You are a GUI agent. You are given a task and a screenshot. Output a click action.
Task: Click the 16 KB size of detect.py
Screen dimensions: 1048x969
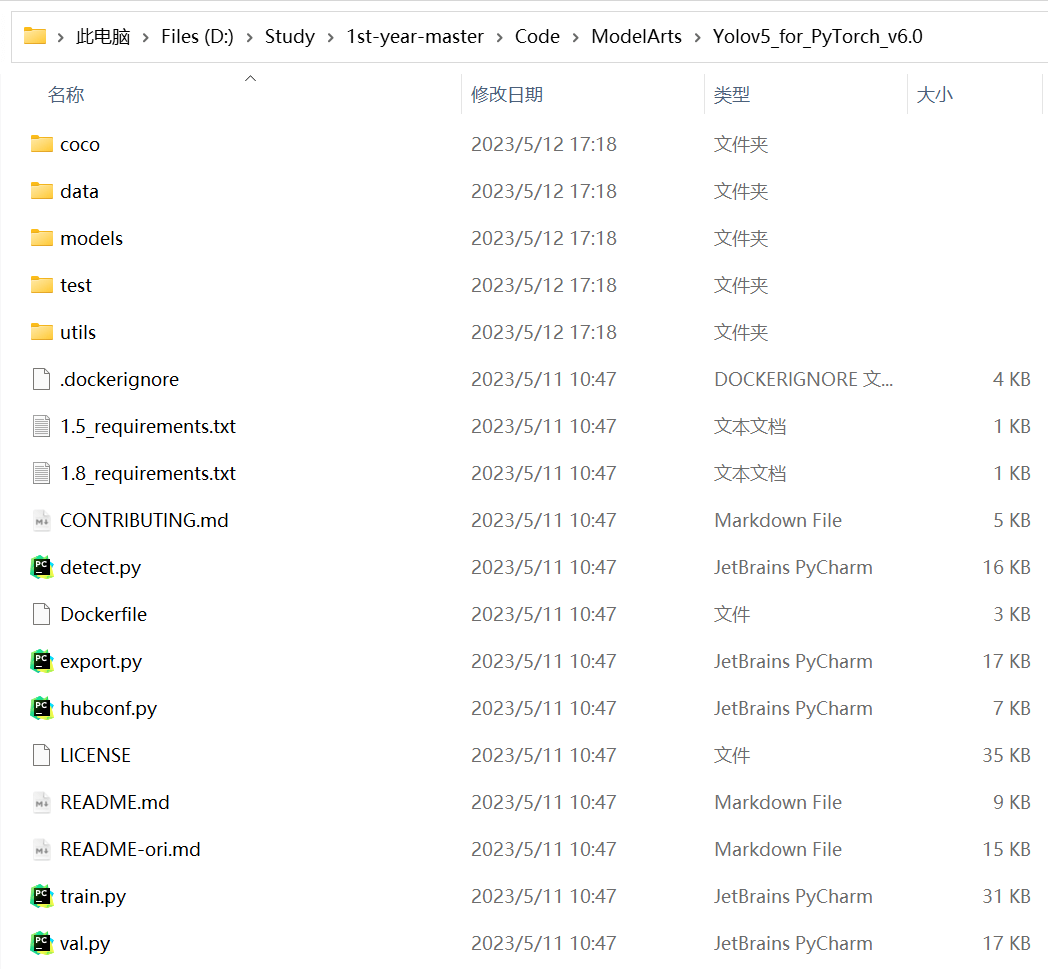(1006, 567)
